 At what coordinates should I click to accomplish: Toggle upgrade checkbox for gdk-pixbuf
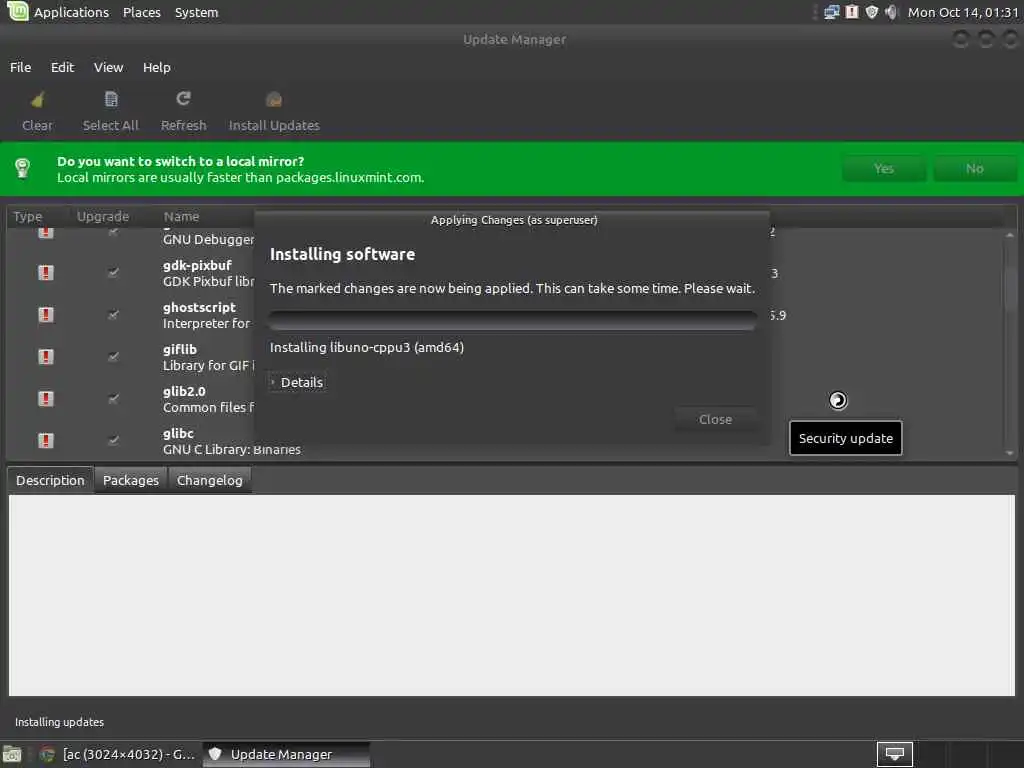point(113,272)
